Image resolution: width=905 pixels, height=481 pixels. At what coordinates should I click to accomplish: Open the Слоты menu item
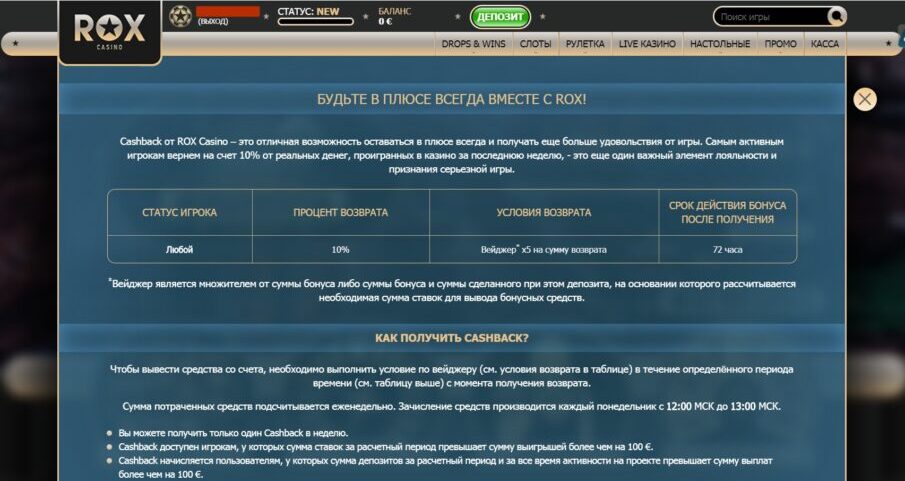pyautogui.click(x=535, y=44)
